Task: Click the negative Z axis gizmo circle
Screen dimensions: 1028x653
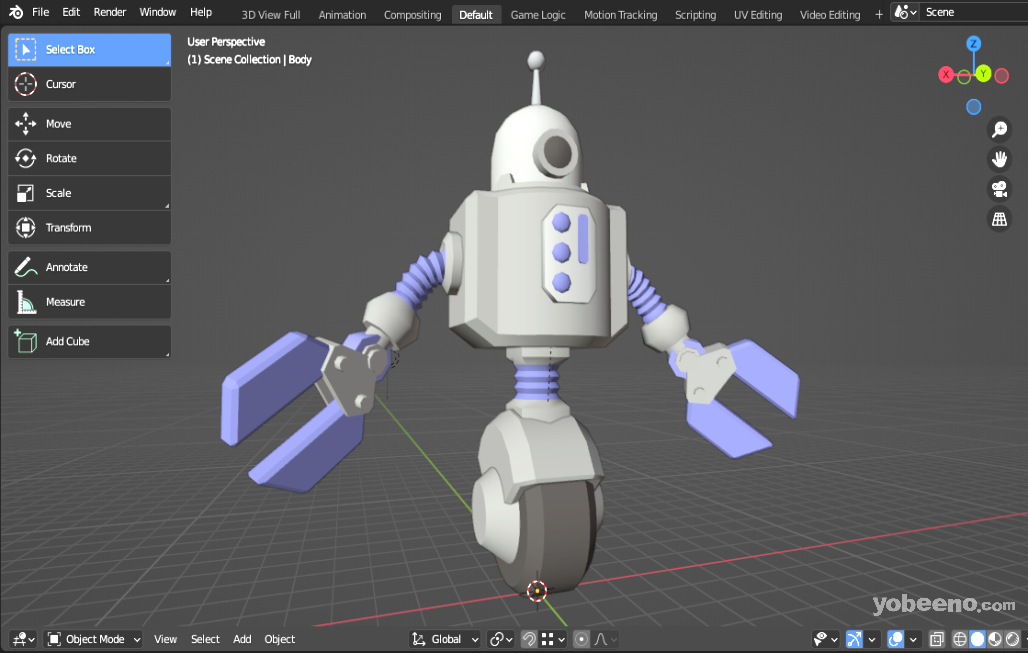Action: pos(974,107)
